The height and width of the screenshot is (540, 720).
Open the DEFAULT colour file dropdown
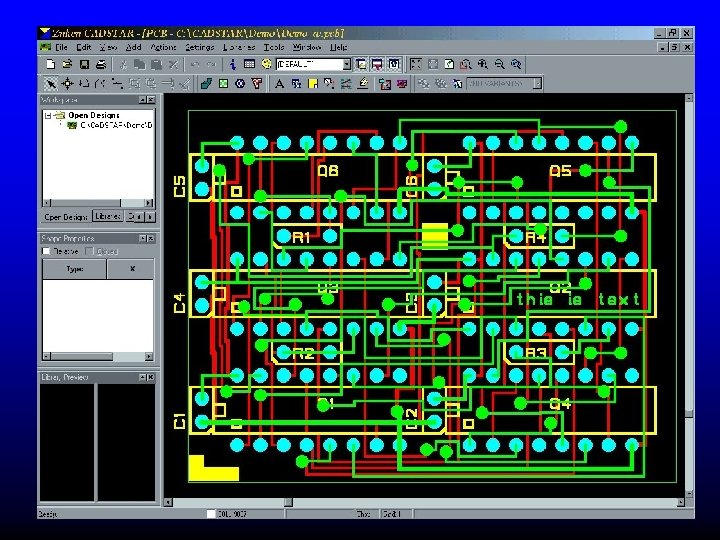tap(347, 64)
